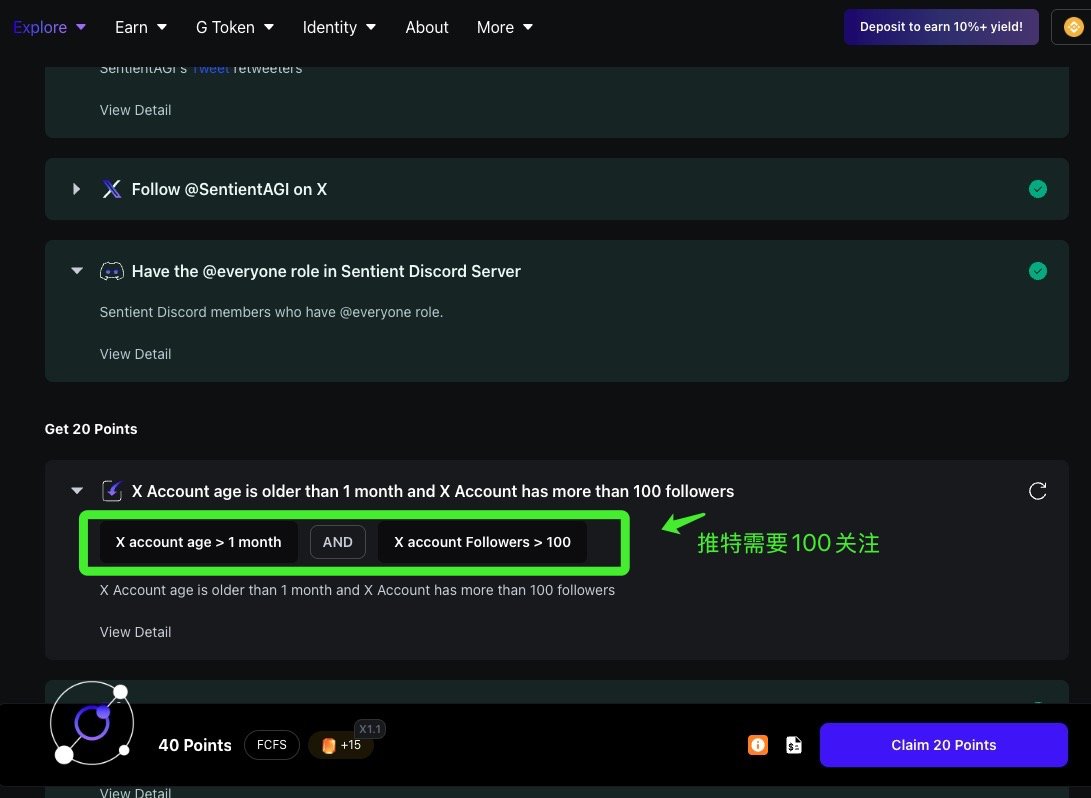The width and height of the screenshot is (1091, 798).
Task: Open the G Token dropdown menu
Action: (234, 27)
